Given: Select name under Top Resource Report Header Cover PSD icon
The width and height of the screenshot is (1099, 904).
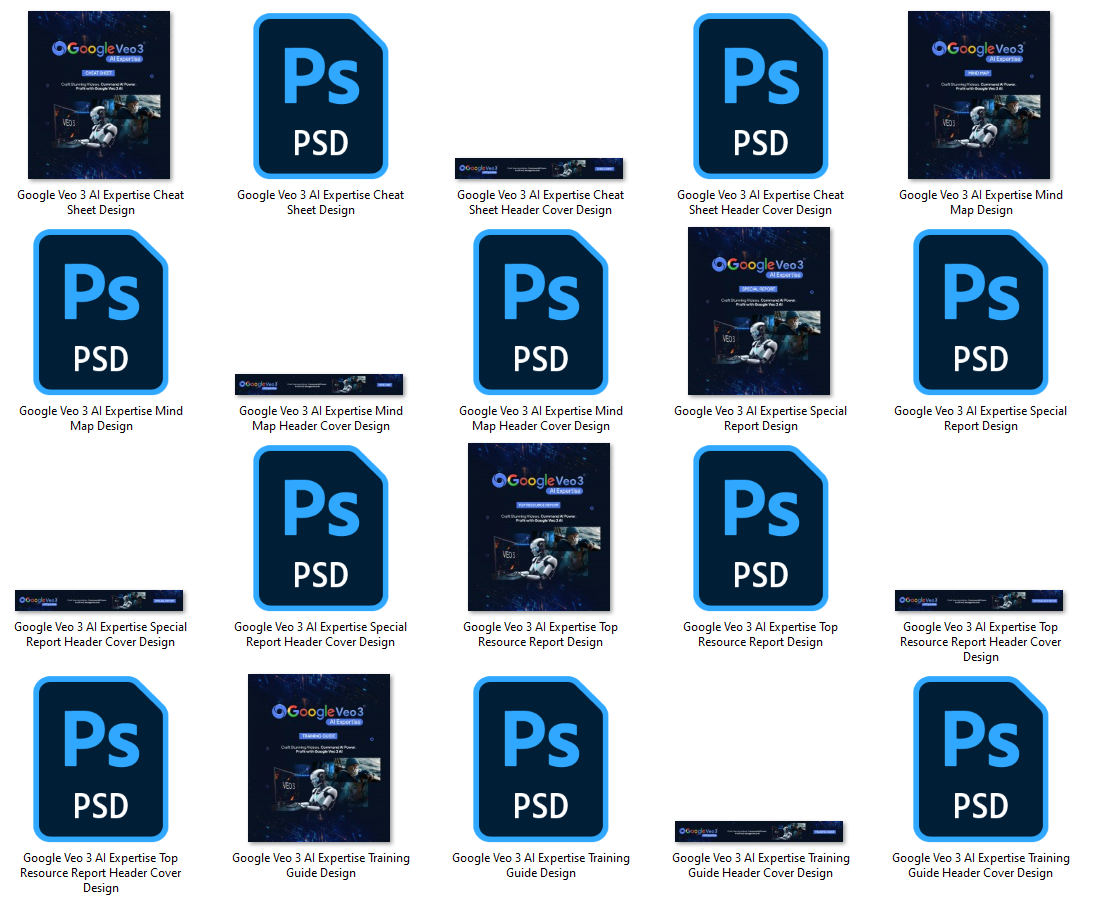Looking at the screenshot, I should (x=101, y=872).
